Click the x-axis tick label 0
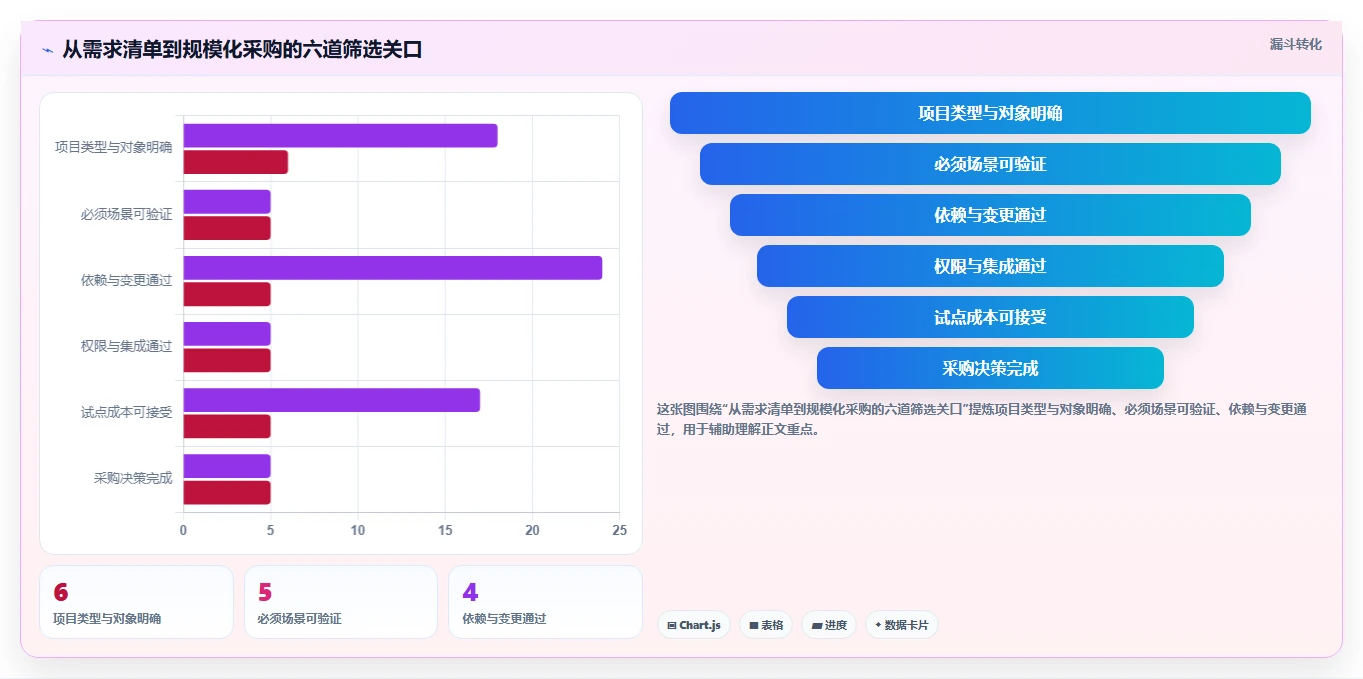 coord(183,530)
